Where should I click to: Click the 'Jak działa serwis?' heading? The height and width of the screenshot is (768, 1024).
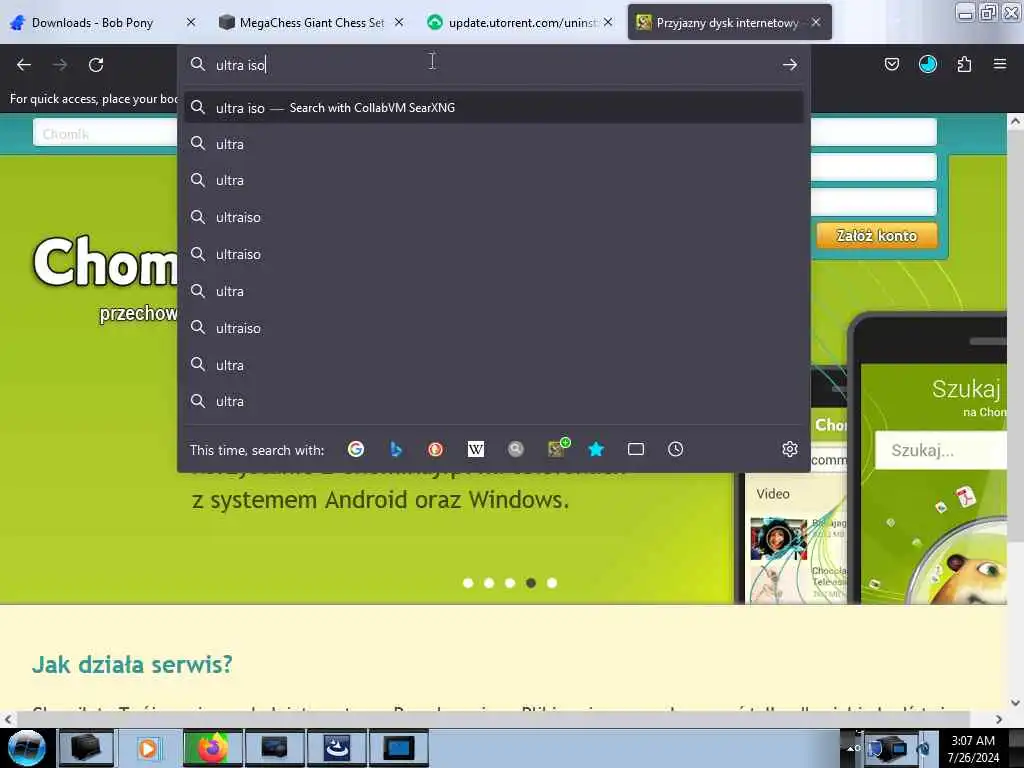(x=133, y=664)
